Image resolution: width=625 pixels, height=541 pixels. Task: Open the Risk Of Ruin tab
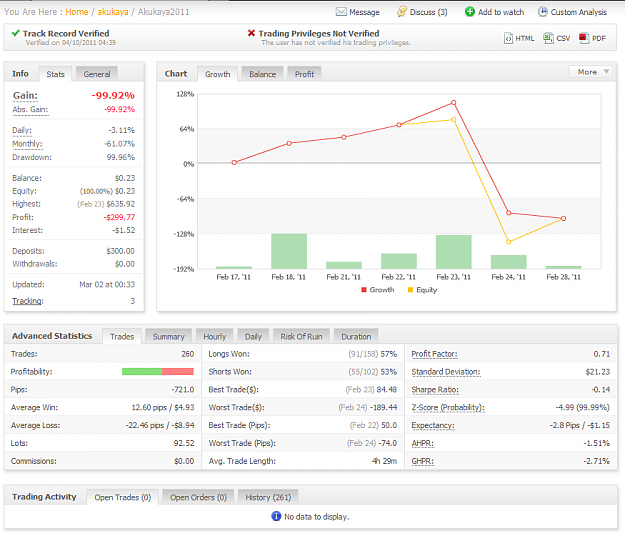pyautogui.click(x=301, y=336)
